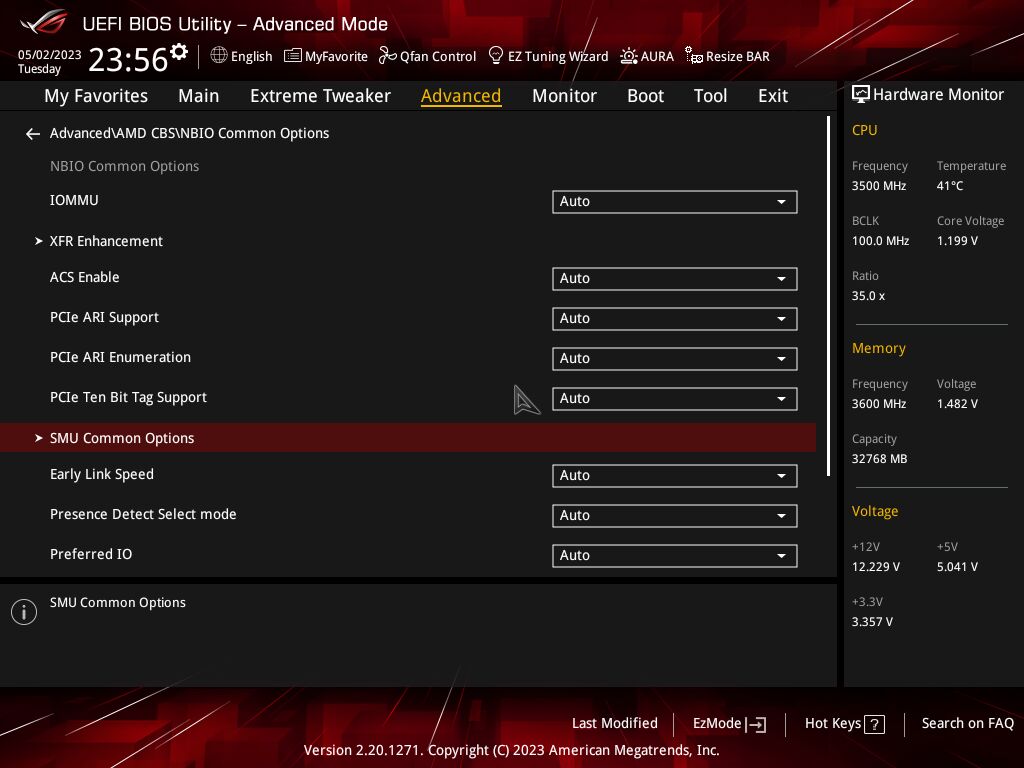Image resolution: width=1024 pixels, height=768 pixels.
Task: Click the CPU temperature value 41°C
Action: point(950,186)
